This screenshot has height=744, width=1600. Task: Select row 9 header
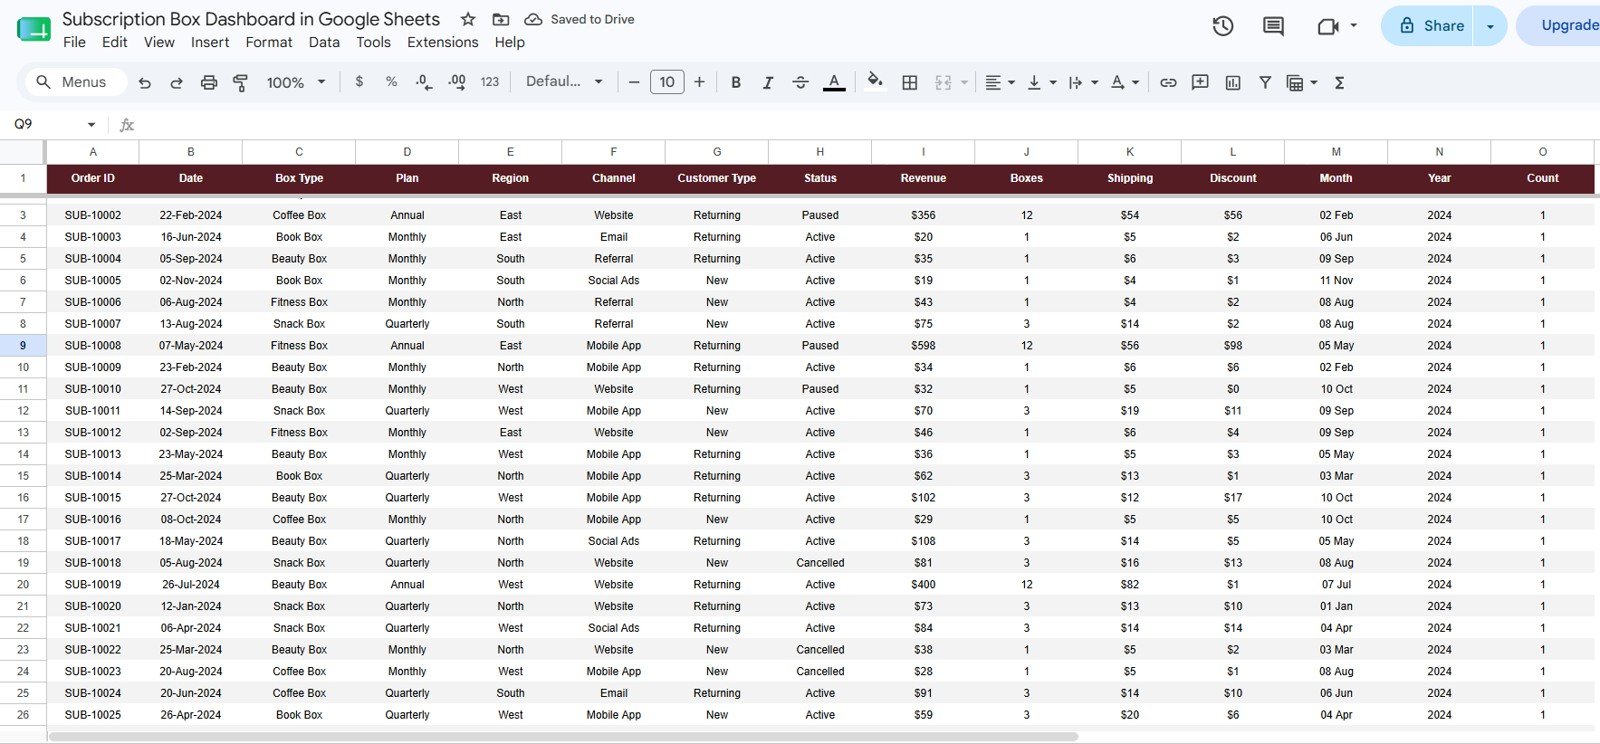click(x=23, y=345)
